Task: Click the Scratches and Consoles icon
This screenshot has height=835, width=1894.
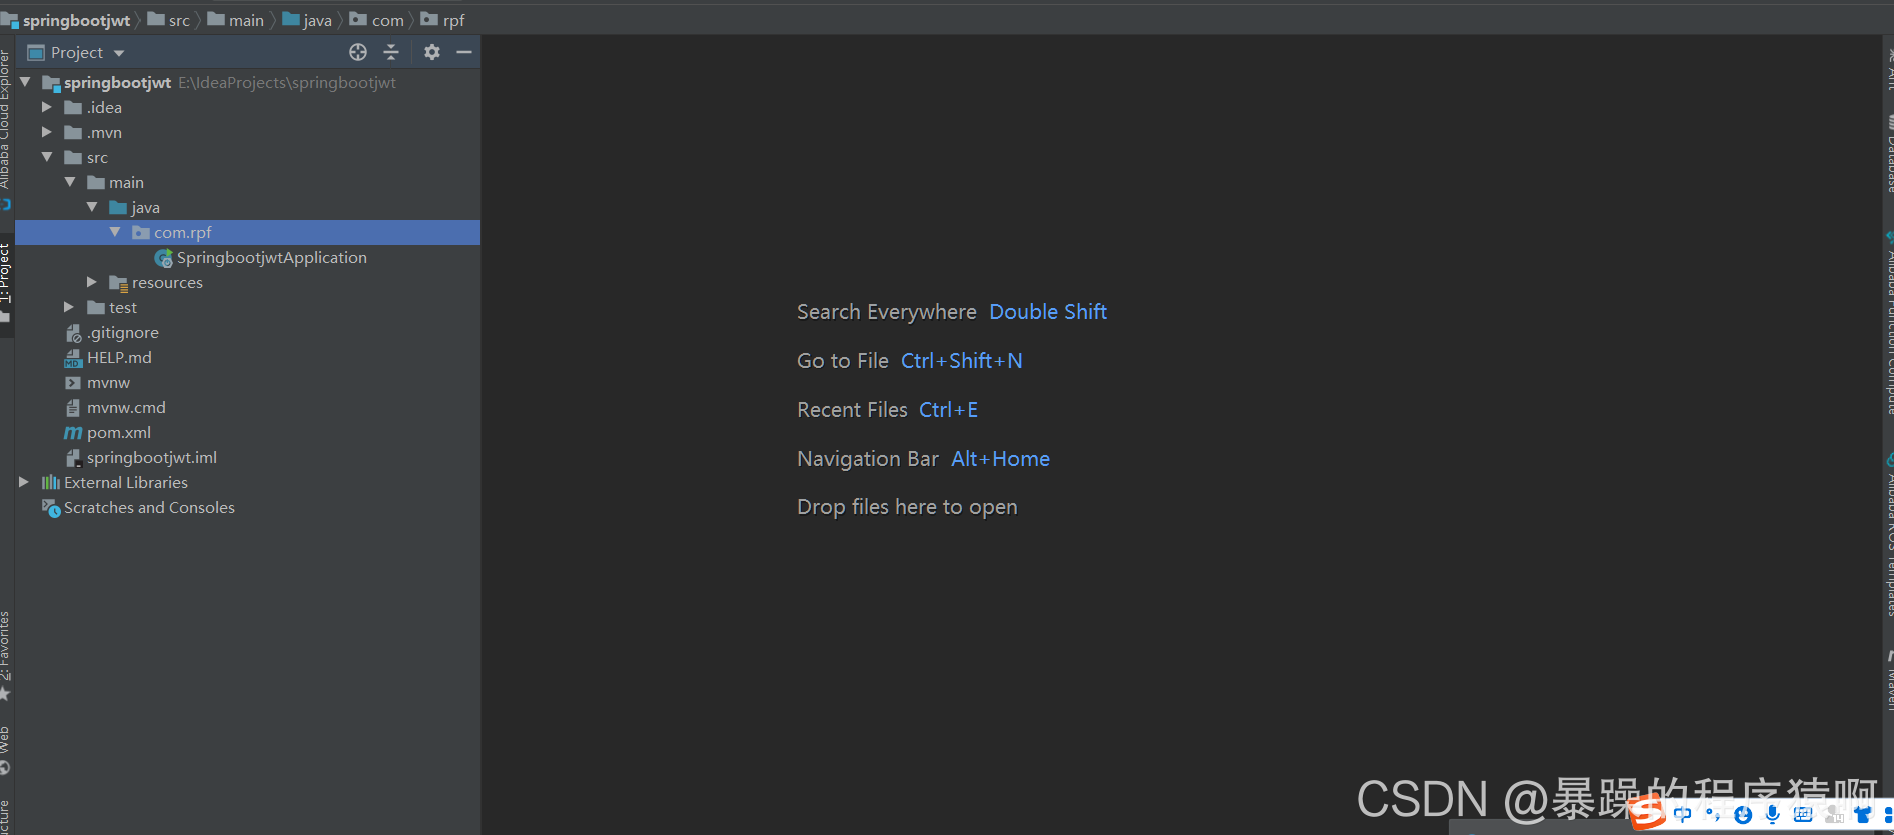Action: pyautogui.click(x=51, y=508)
